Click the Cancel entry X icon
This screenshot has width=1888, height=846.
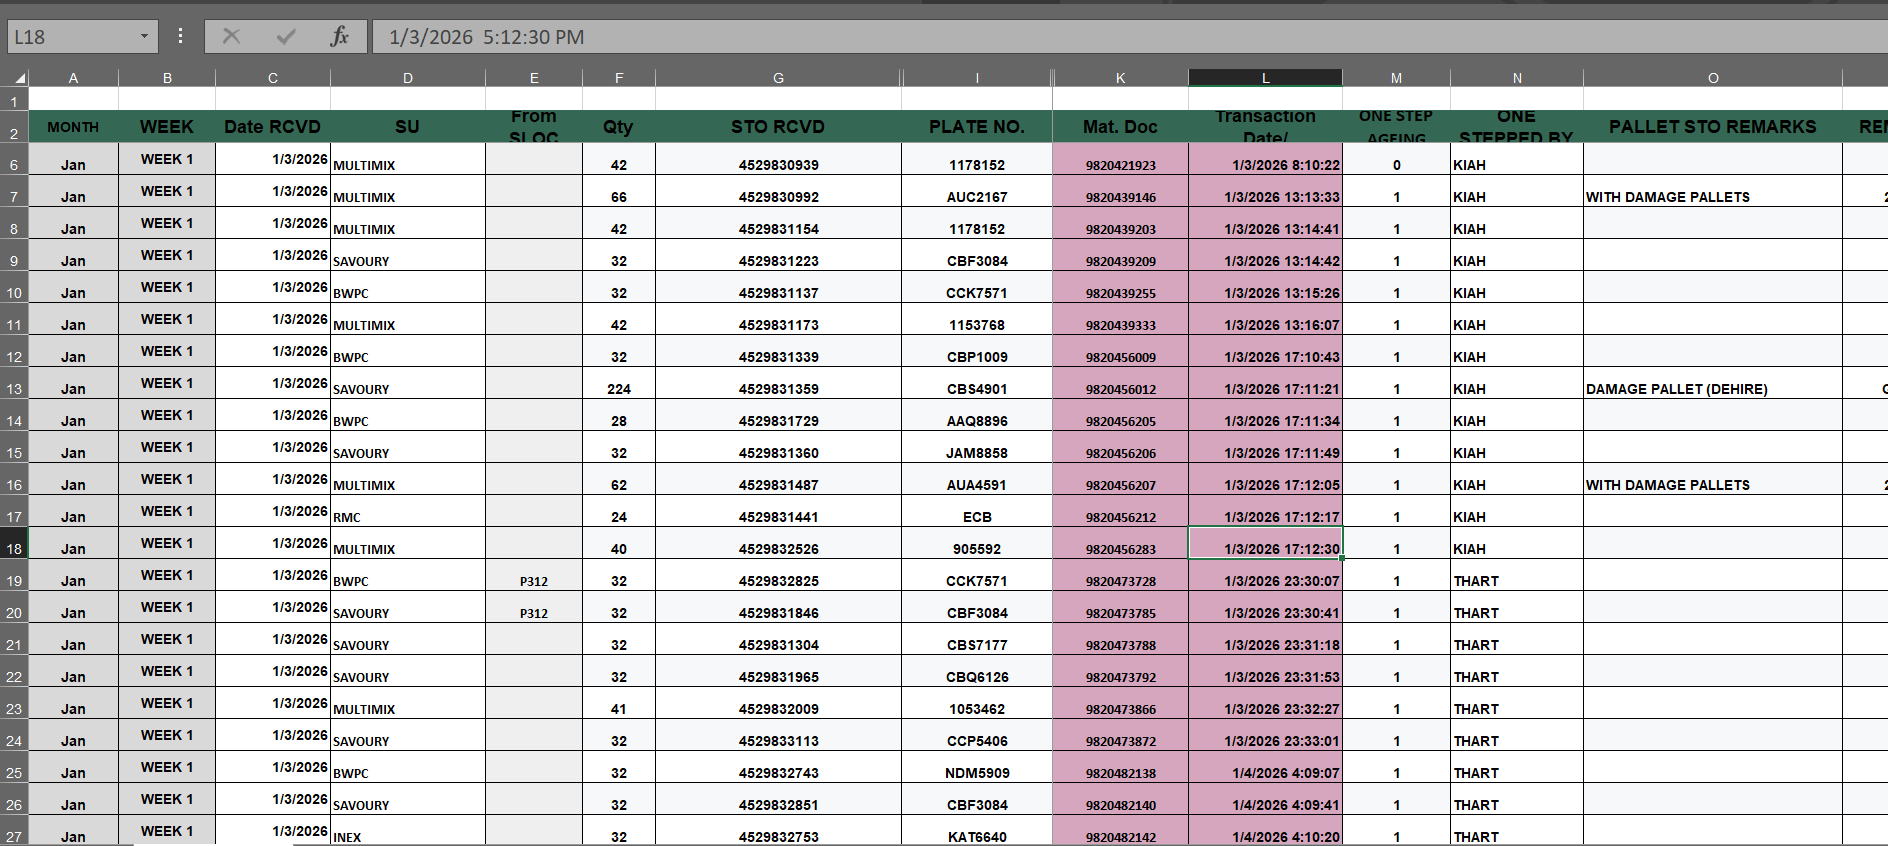pyautogui.click(x=231, y=37)
